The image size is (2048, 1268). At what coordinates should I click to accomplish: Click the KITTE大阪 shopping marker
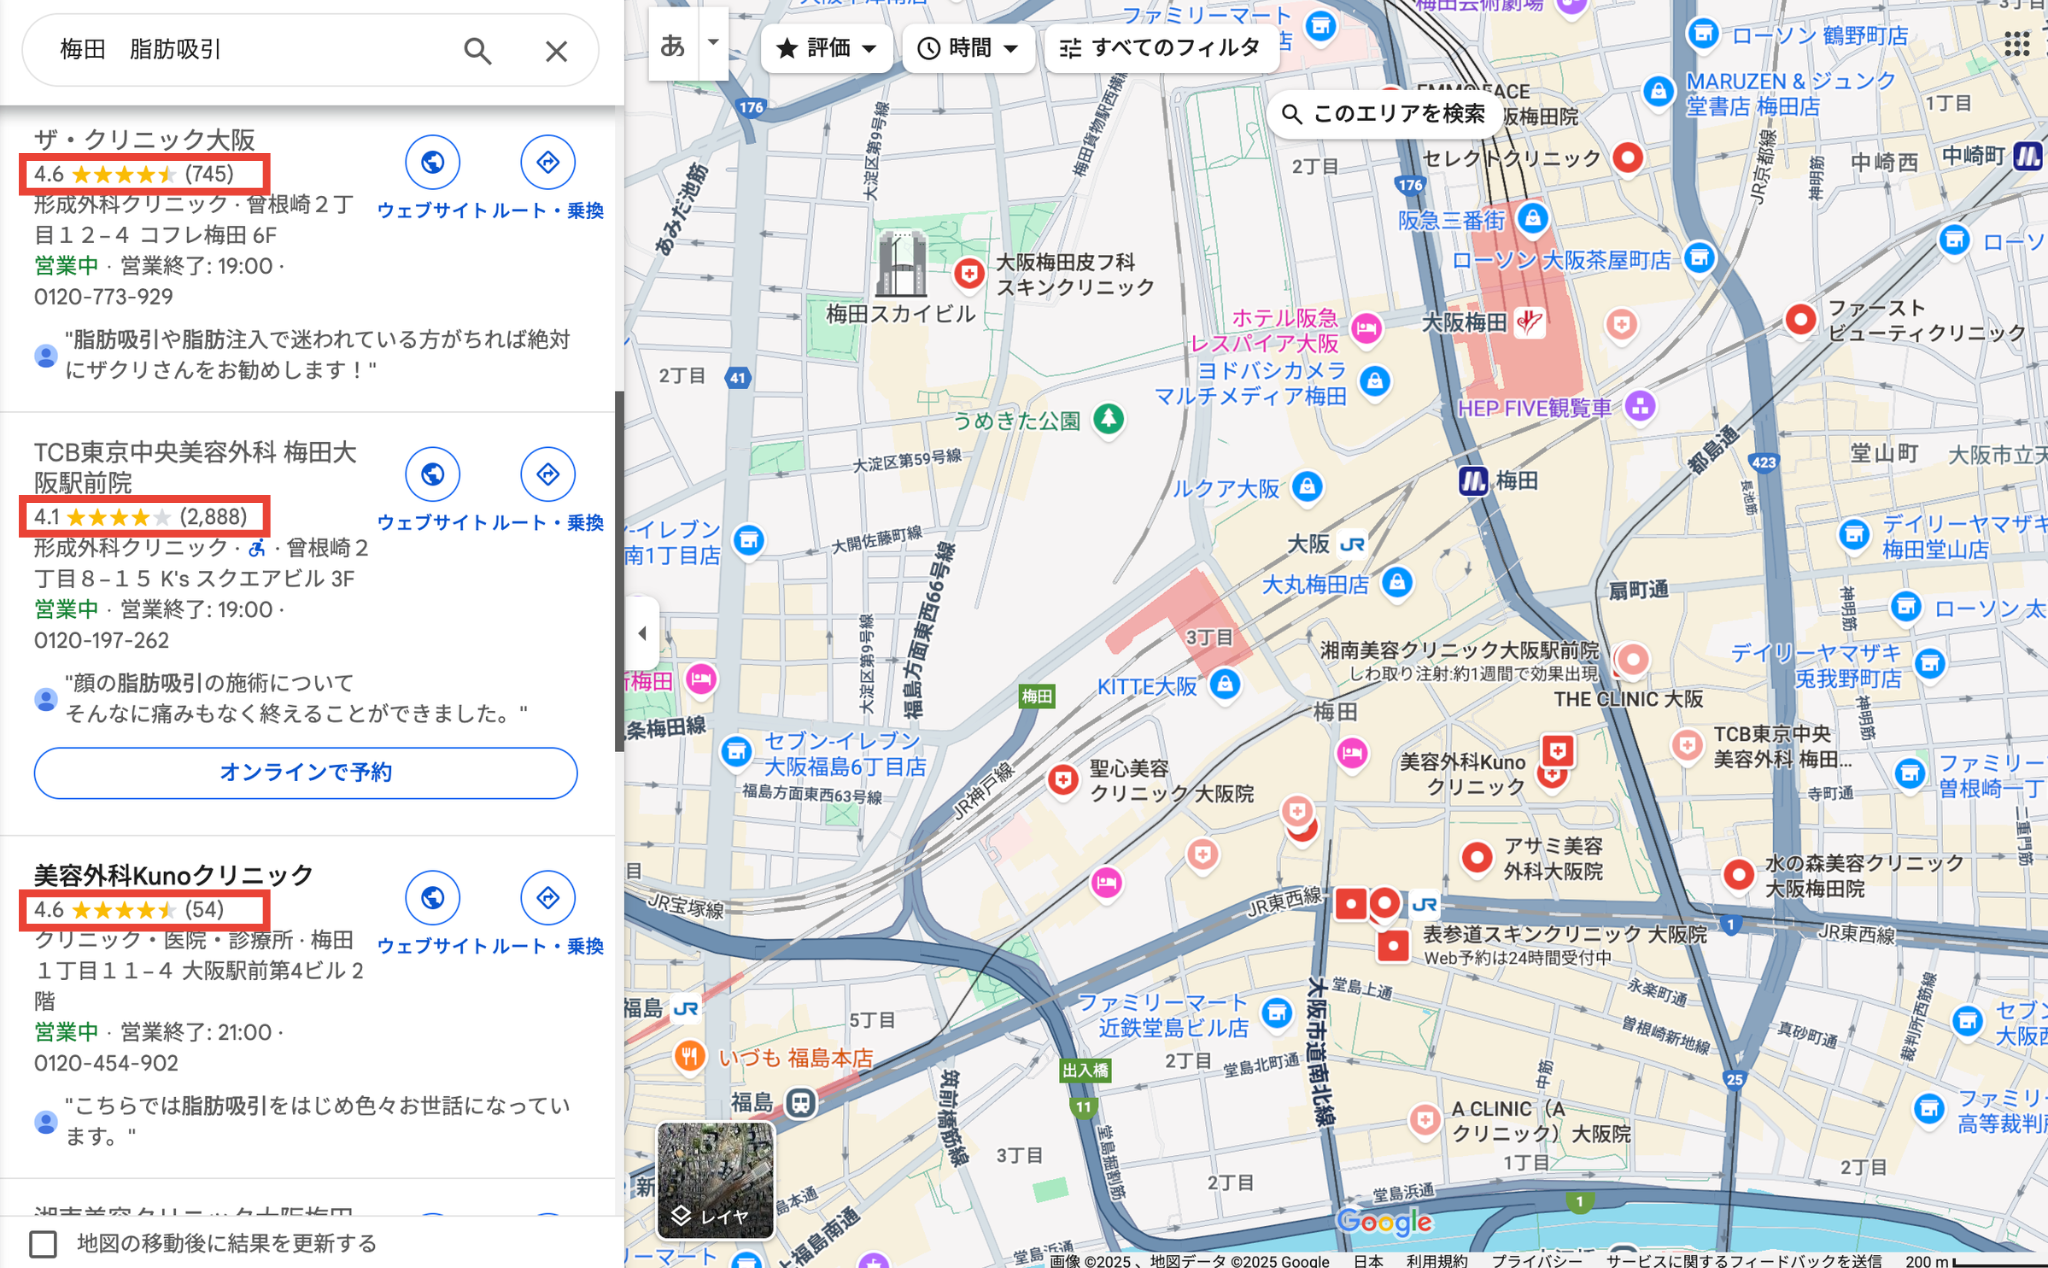point(1225,685)
